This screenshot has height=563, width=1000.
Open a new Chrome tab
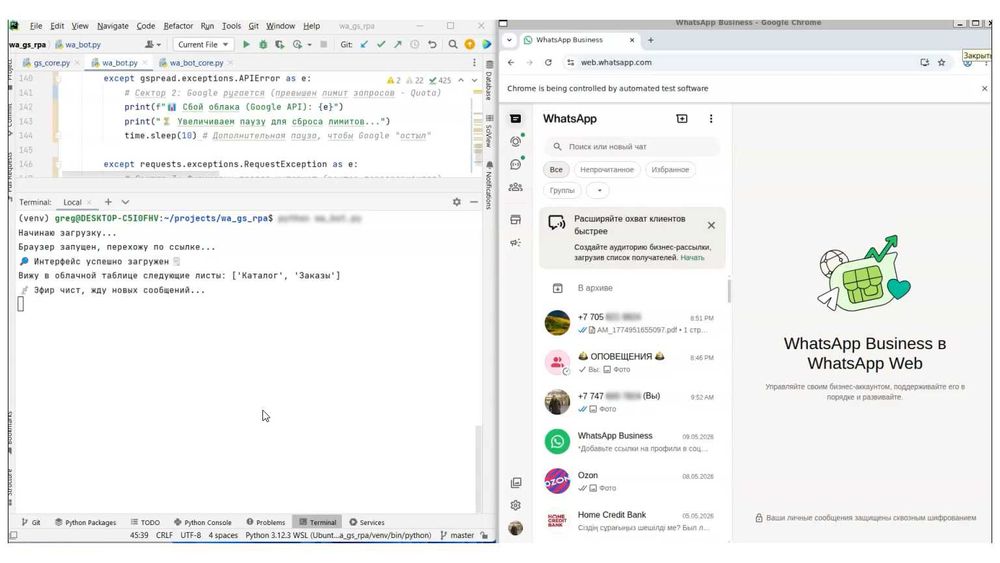tap(651, 40)
